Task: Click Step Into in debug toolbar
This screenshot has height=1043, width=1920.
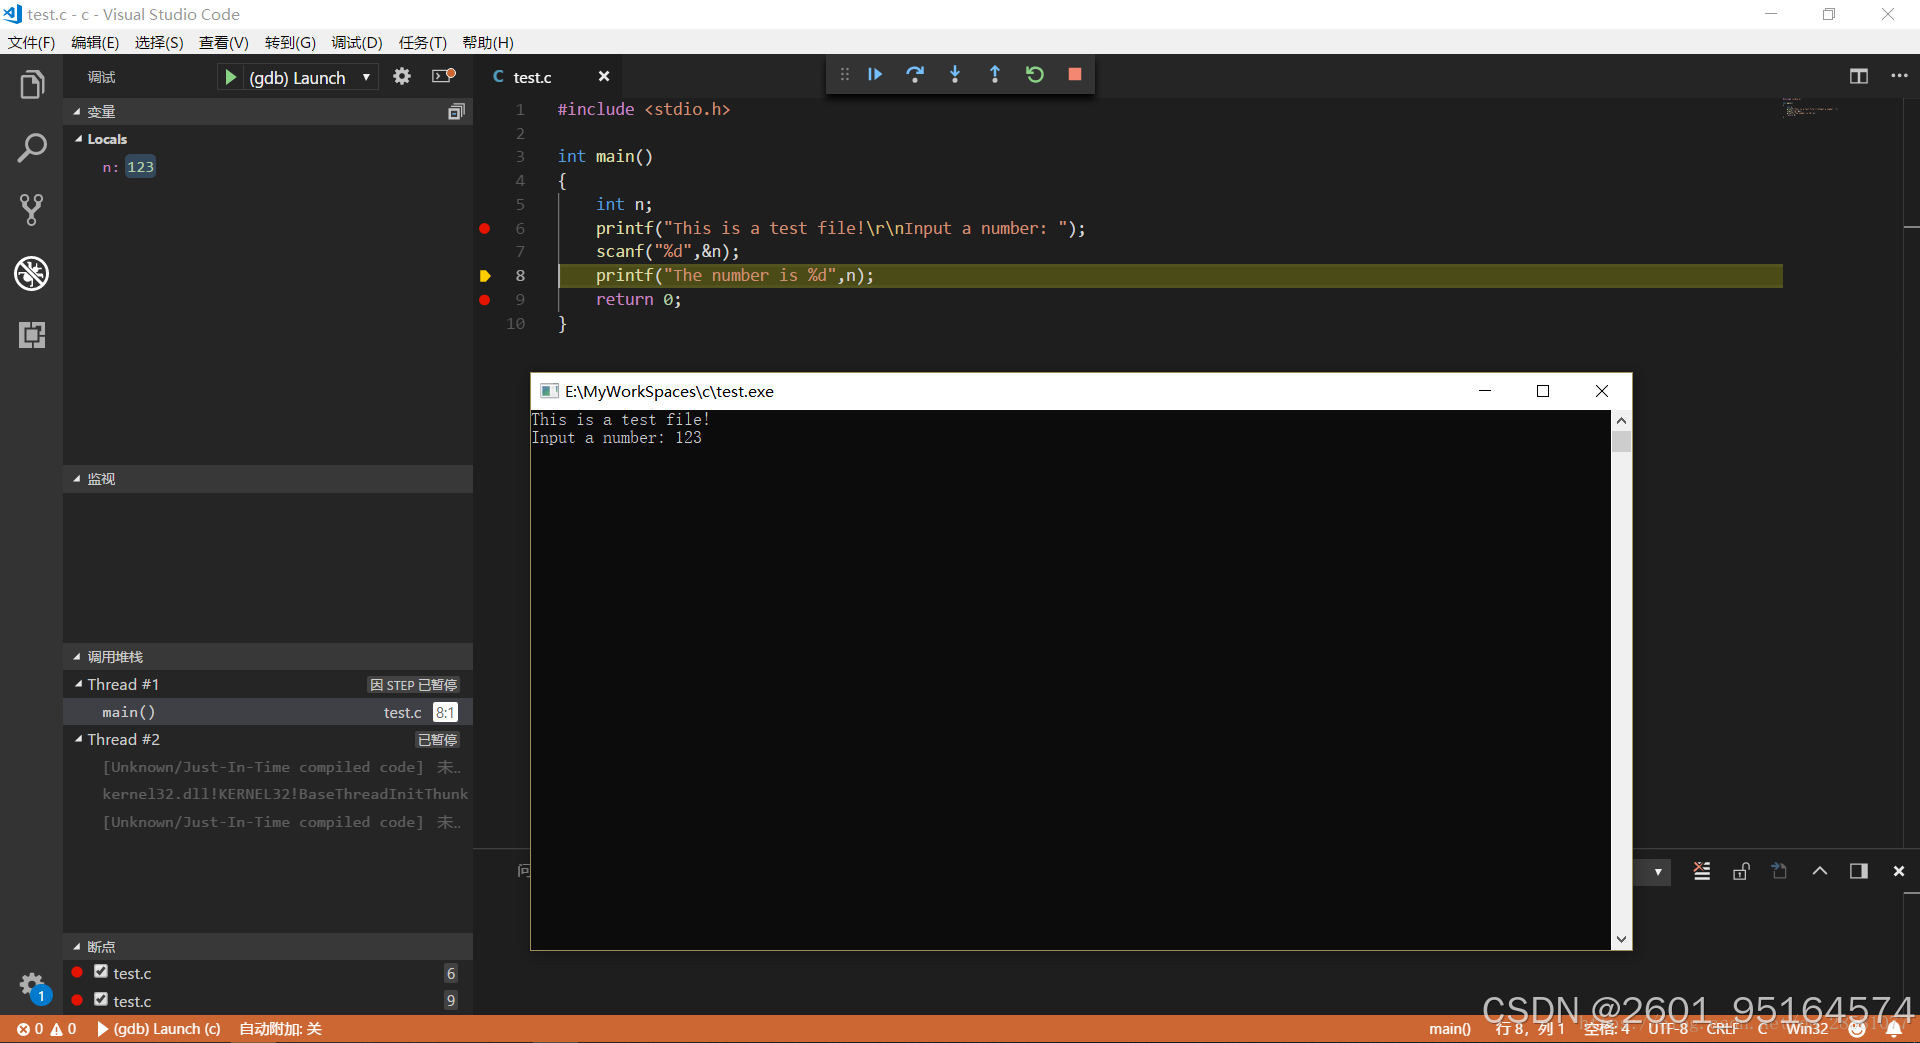Action: click(955, 74)
